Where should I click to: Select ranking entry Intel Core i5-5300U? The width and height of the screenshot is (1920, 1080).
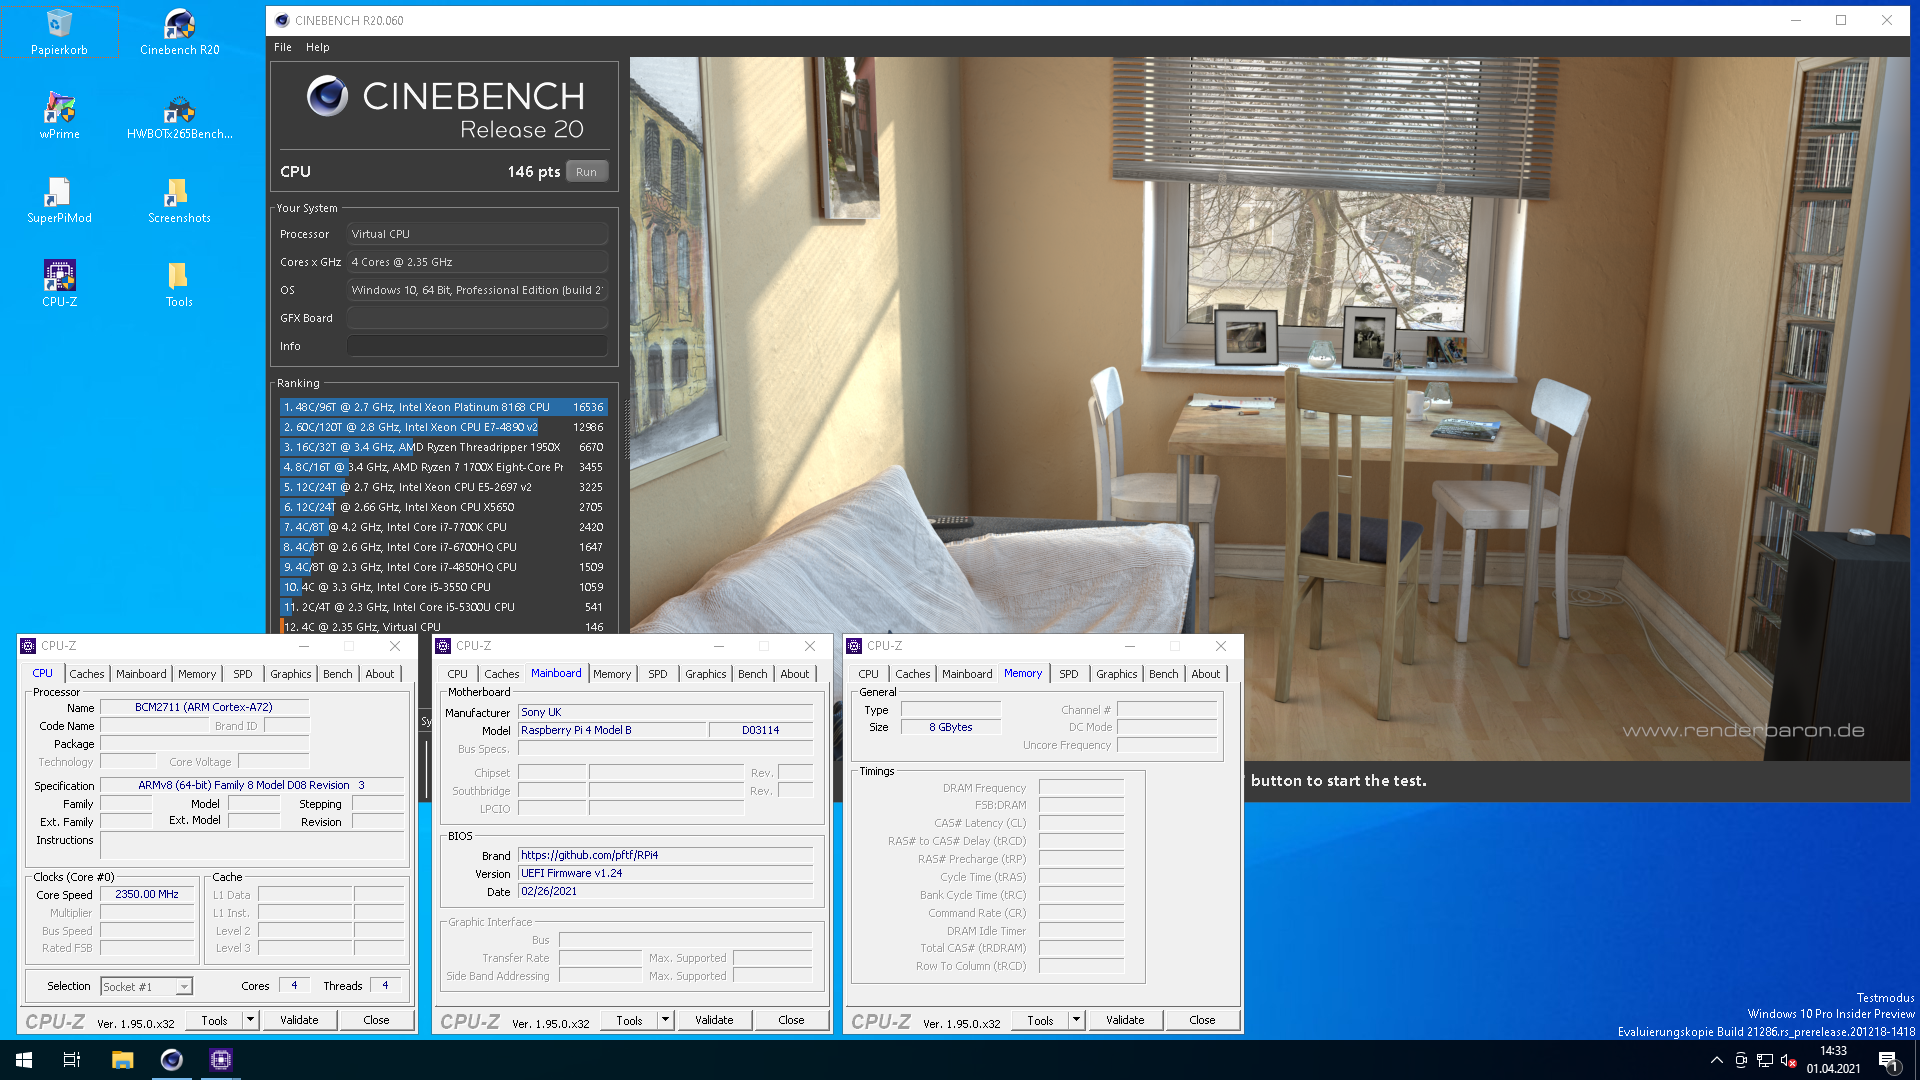click(443, 607)
